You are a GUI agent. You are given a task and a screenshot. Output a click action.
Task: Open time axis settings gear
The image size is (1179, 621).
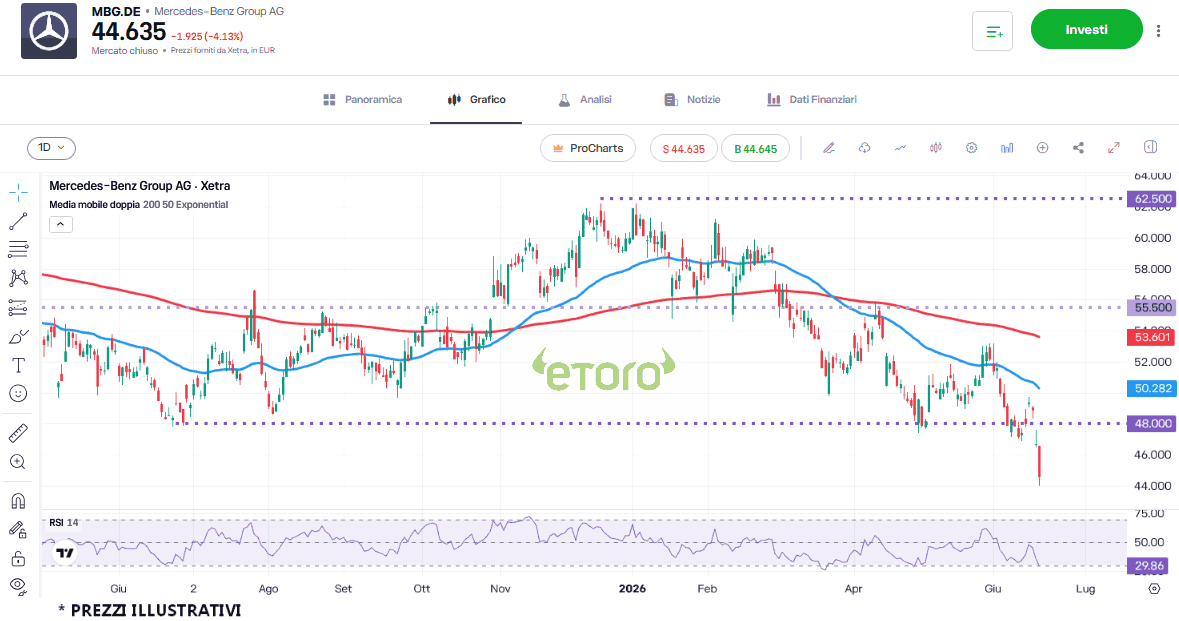pos(1154,589)
